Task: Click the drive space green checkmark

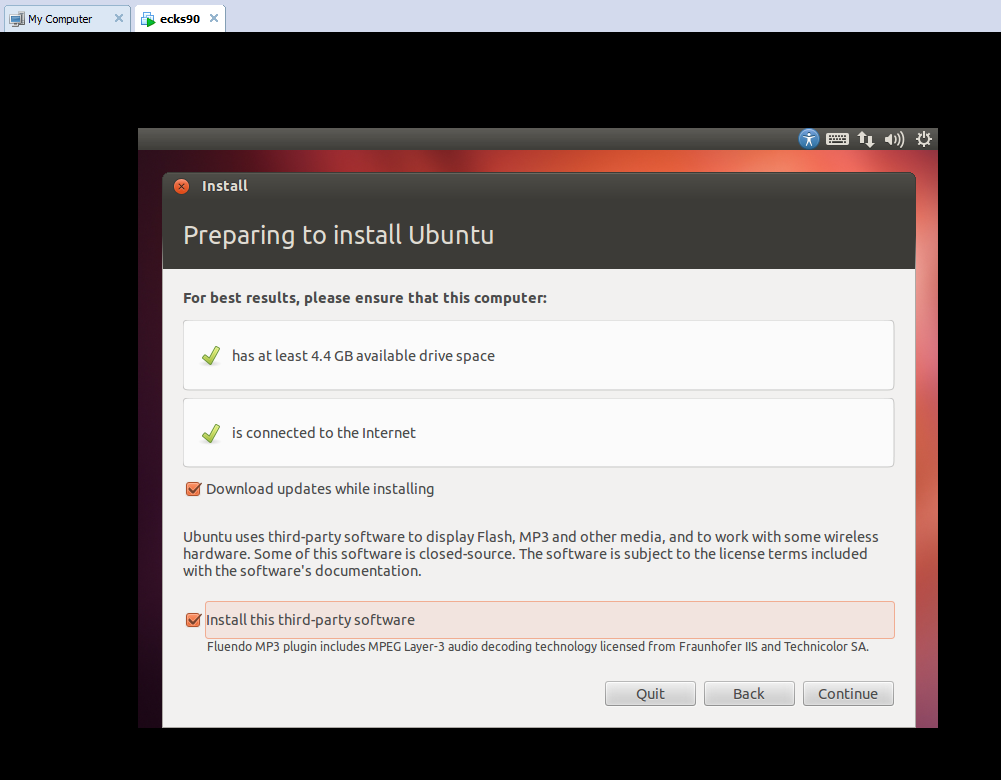Action: [x=211, y=356]
